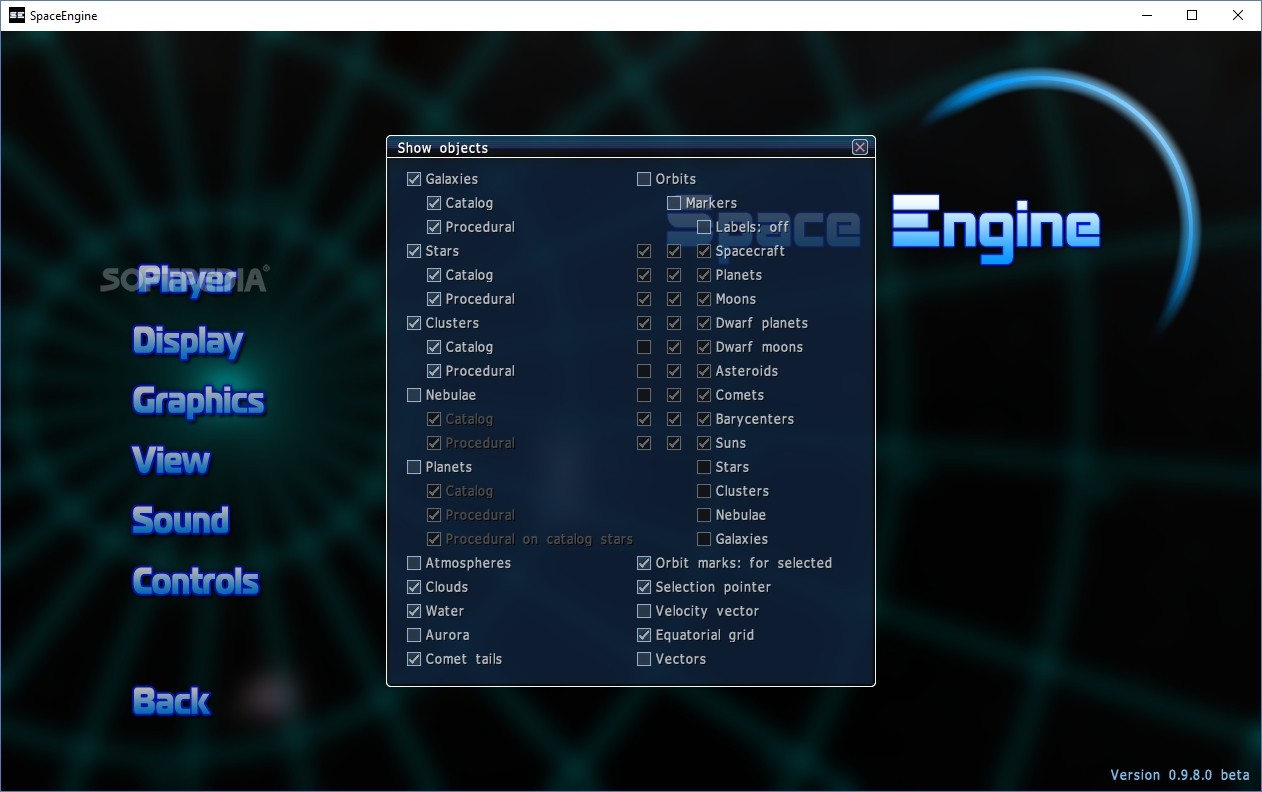The height and width of the screenshot is (792, 1262).
Task: Go Back to the previous menu
Action: [171, 701]
